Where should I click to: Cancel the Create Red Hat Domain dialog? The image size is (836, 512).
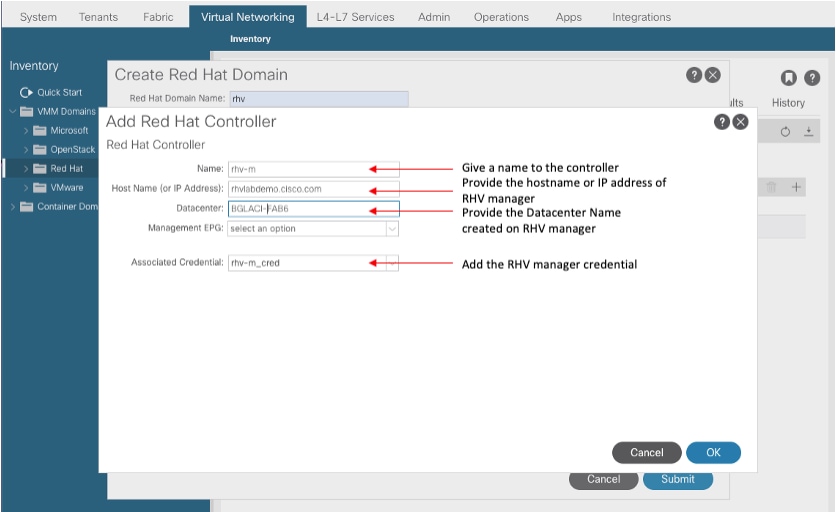pyautogui.click(x=604, y=480)
